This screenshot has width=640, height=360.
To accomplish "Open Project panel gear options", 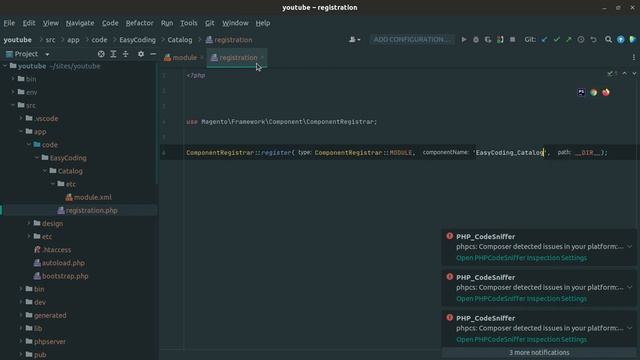I will coord(141,54).
